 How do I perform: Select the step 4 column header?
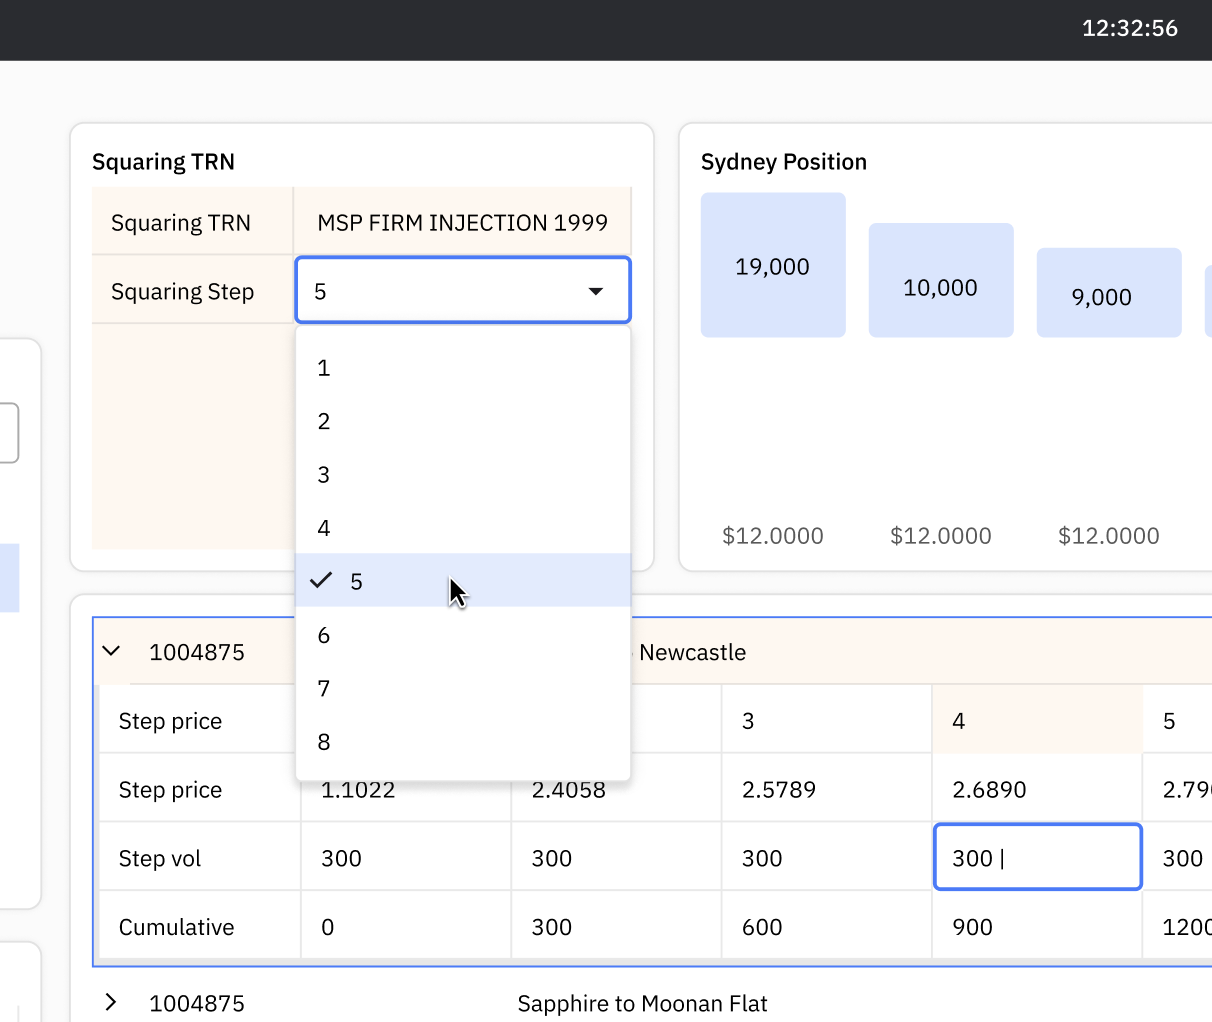point(1036,720)
